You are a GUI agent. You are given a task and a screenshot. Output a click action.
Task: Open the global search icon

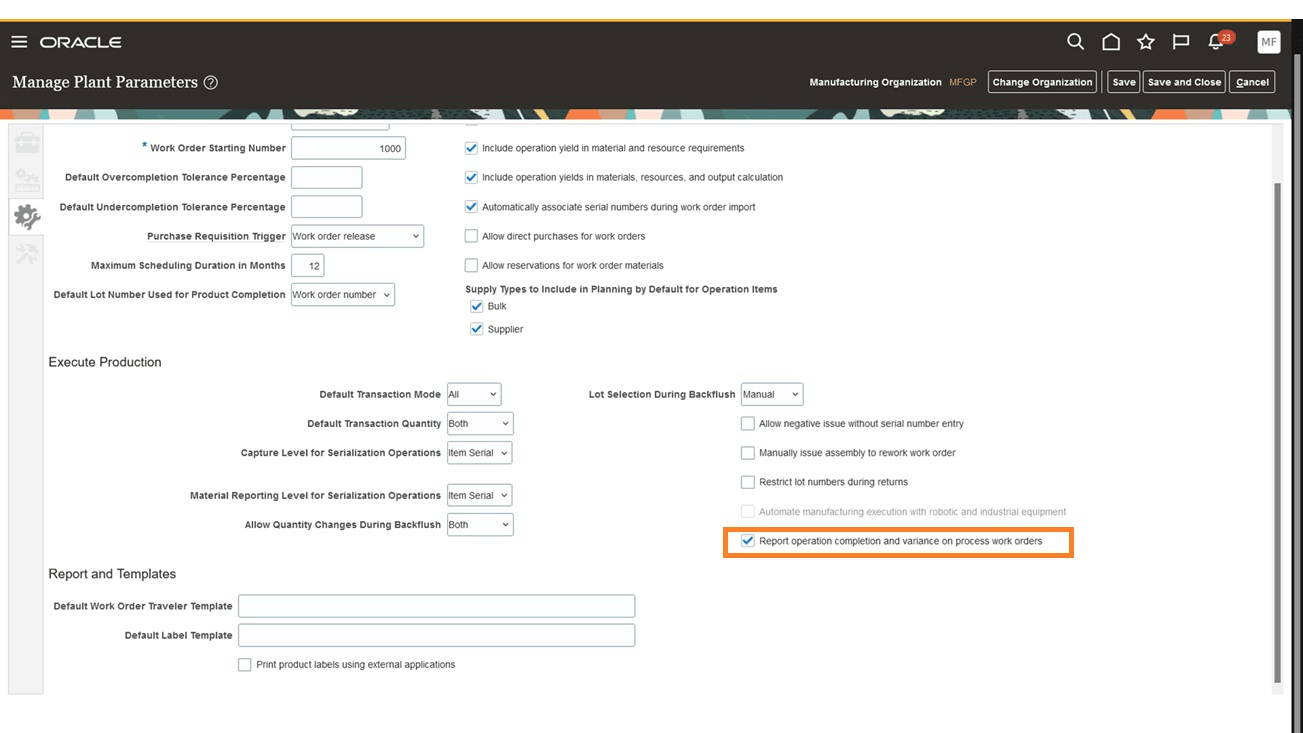(1075, 41)
